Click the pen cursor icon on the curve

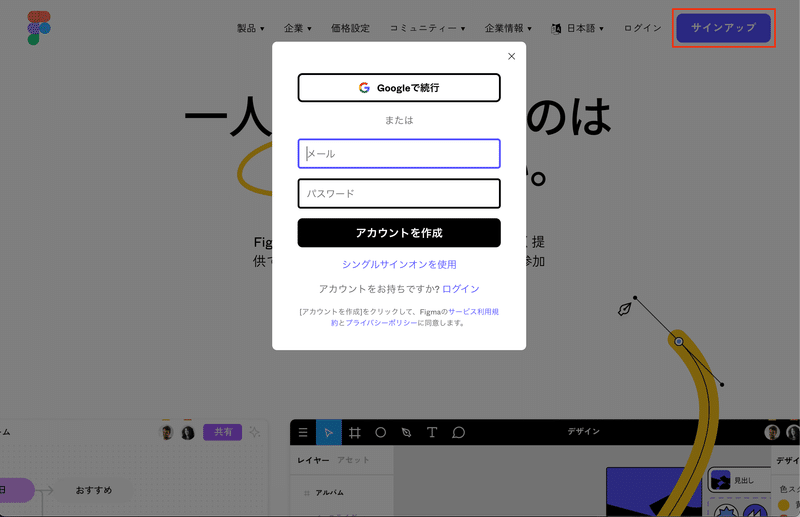[x=624, y=309]
